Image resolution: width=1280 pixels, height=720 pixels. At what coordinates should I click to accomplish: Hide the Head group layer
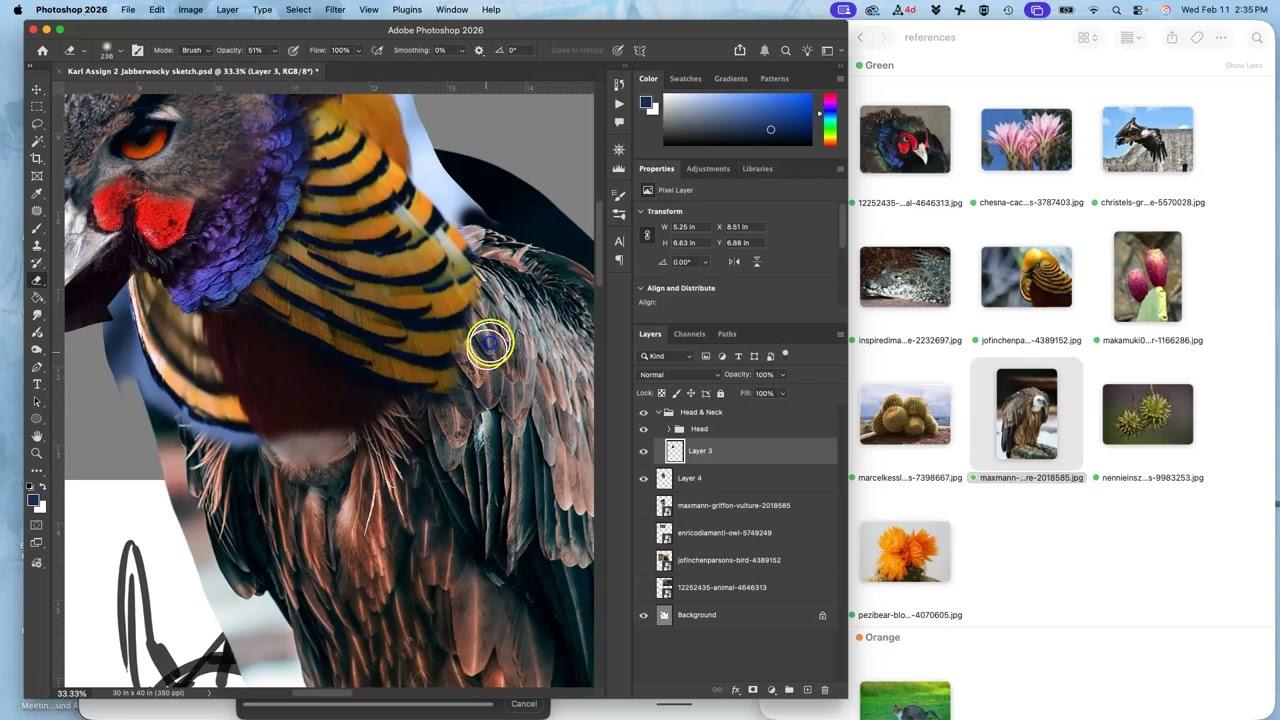(643, 429)
